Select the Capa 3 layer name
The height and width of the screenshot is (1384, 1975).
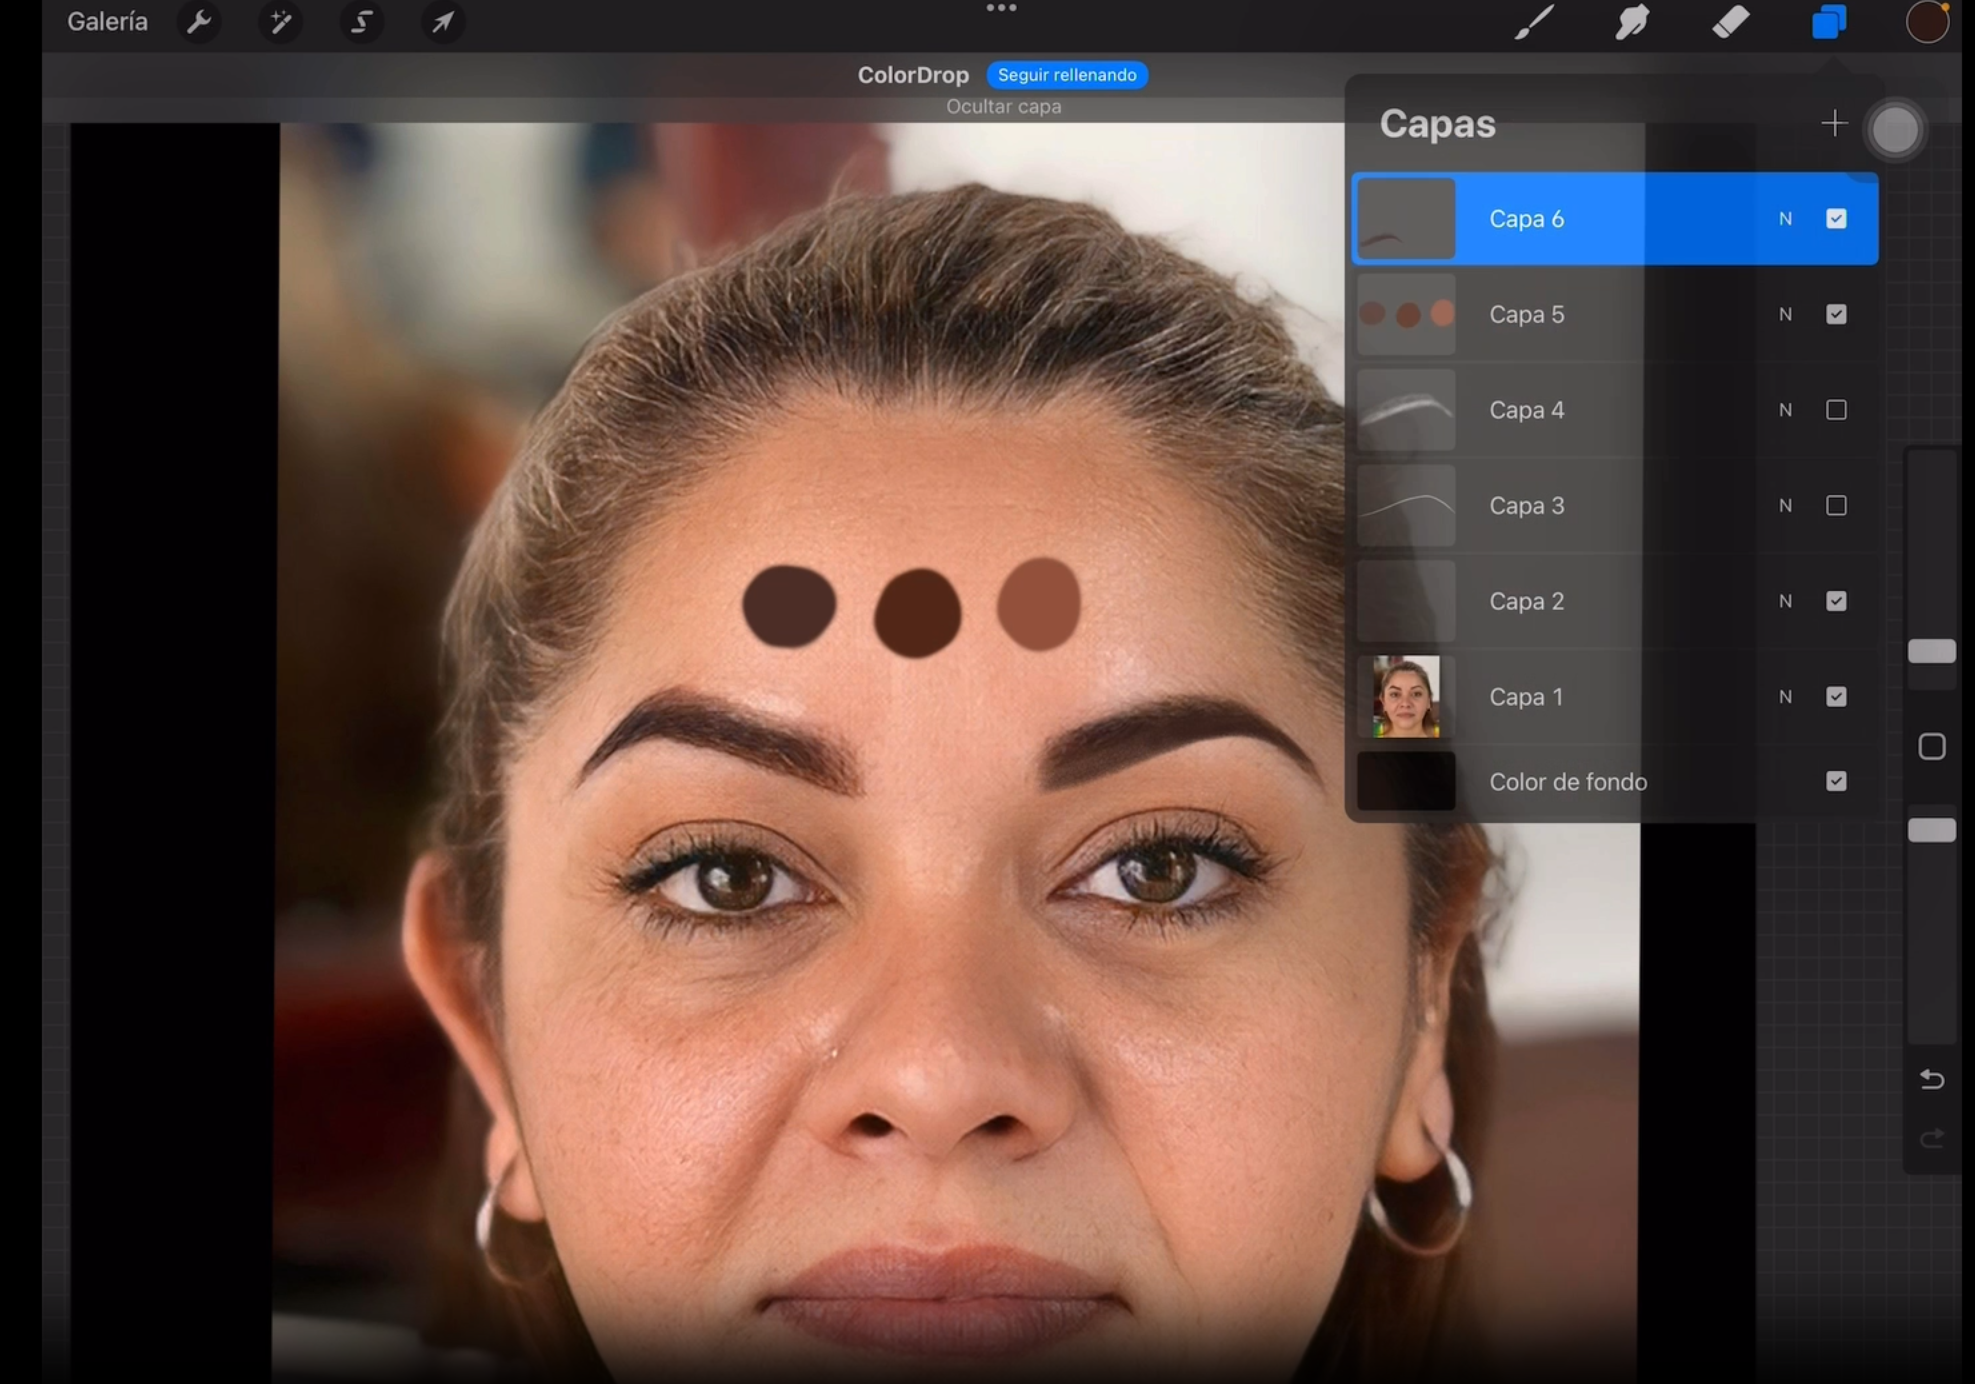(x=1526, y=505)
